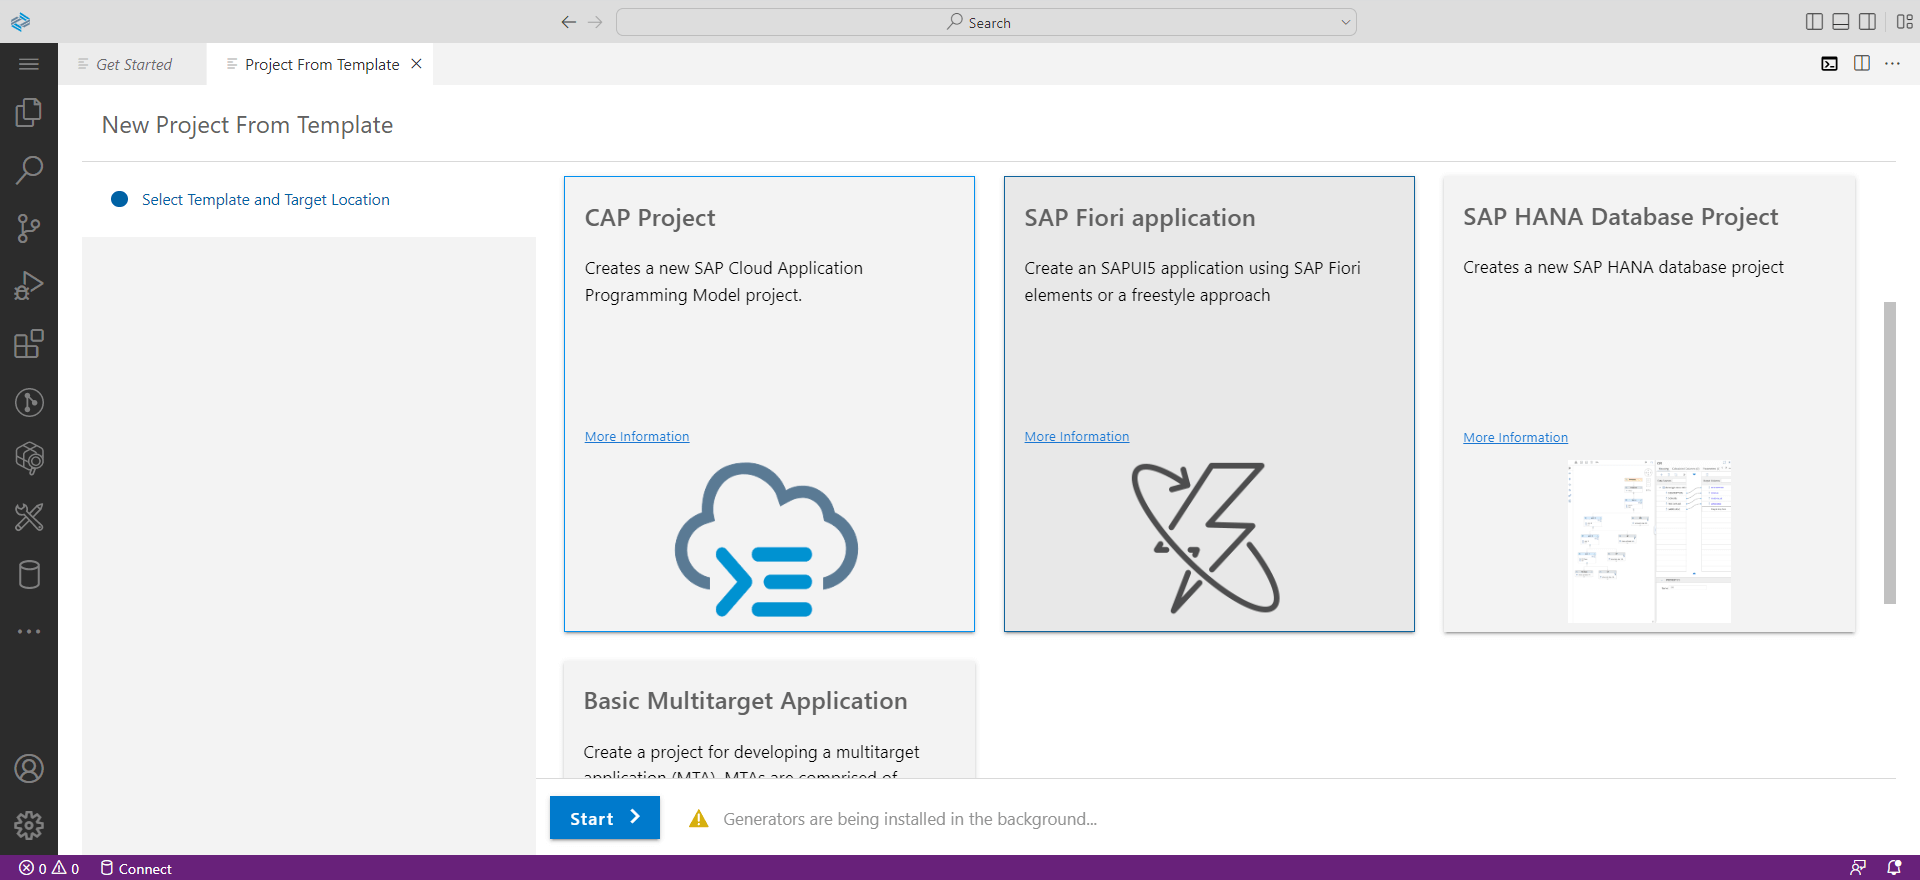Open the Search view in activity bar

pyautogui.click(x=29, y=170)
